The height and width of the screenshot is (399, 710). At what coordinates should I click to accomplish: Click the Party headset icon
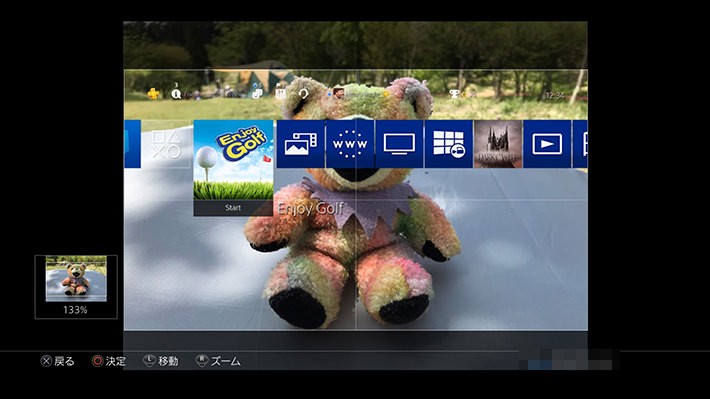pyautogui.click(x=303, y=94)
